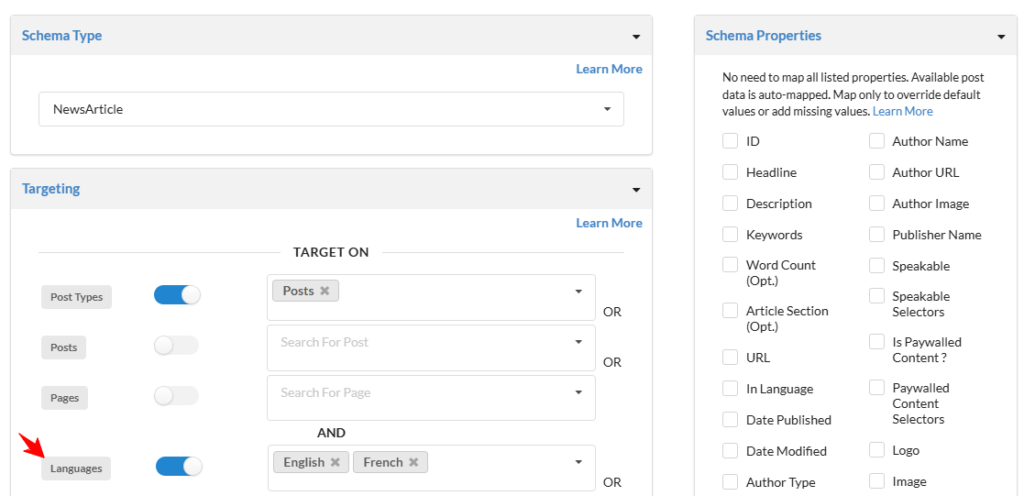Tick the Is Paywalled Content checkbox
This screenshot has height=496, width=1024.
click(x=877, y=342)
